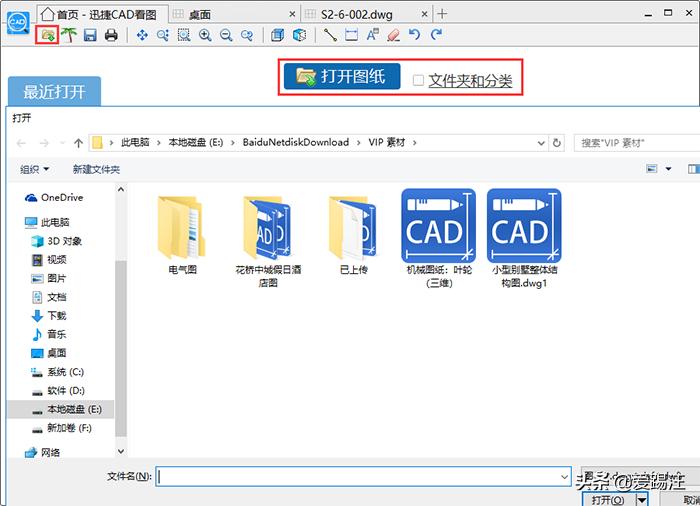Viewport: 700px width, 506px height.
Task: Open the 打开 button split arrow
Action: [642, 500]
